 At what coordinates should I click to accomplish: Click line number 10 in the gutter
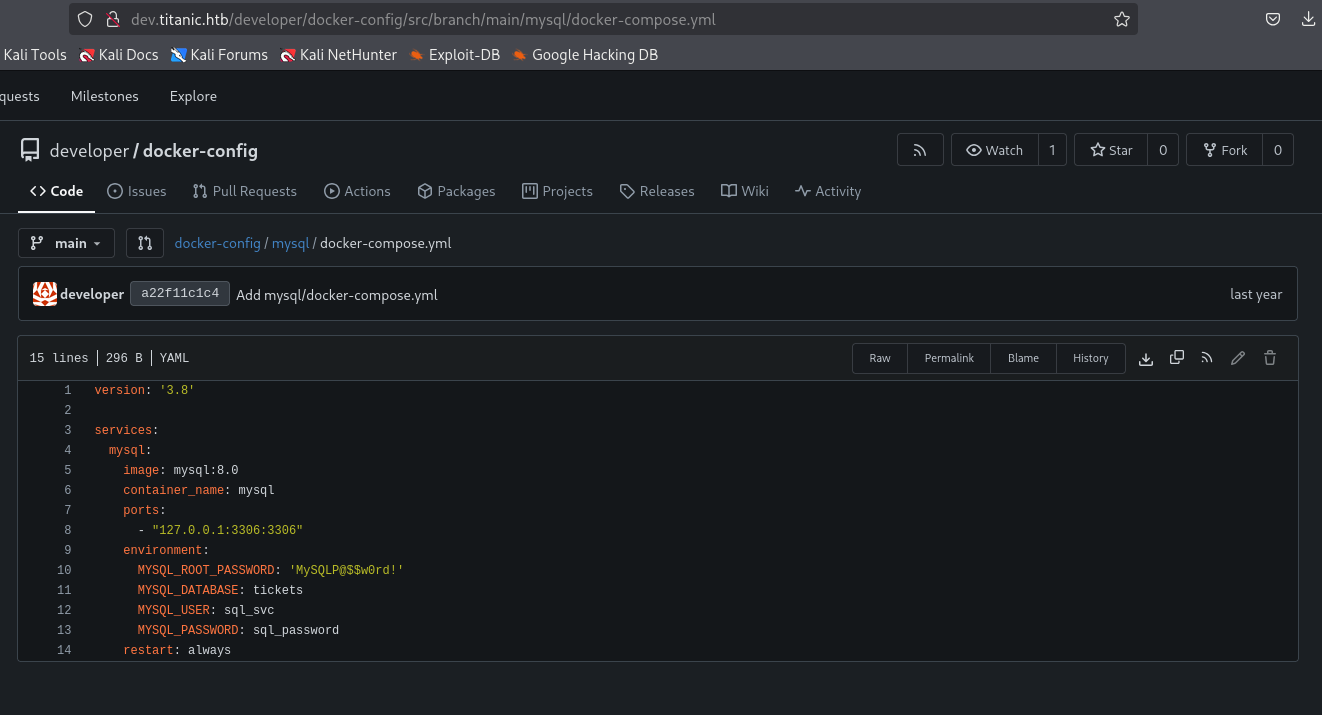click(x=64, y=570)
